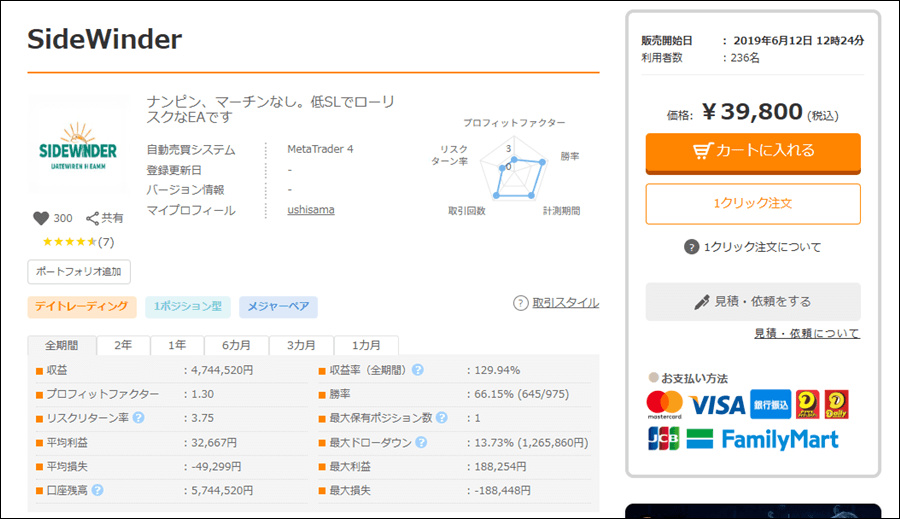Click the share icon
This screenshot has width=900, height=519.
(x=92, y=218)
